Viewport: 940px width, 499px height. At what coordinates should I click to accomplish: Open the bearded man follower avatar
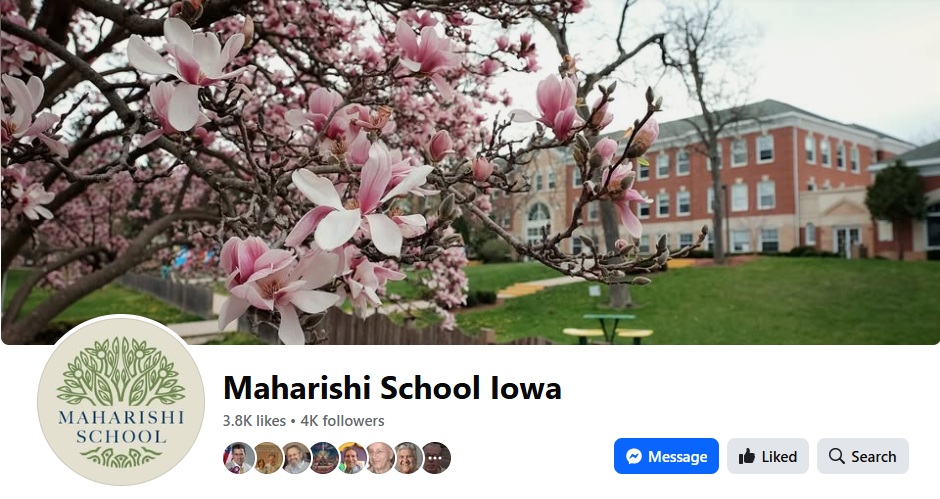tap(296, 458)
